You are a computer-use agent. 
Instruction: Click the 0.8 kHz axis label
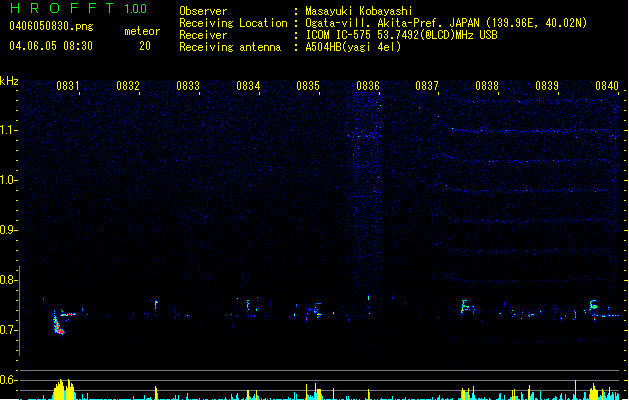point(8,280)
